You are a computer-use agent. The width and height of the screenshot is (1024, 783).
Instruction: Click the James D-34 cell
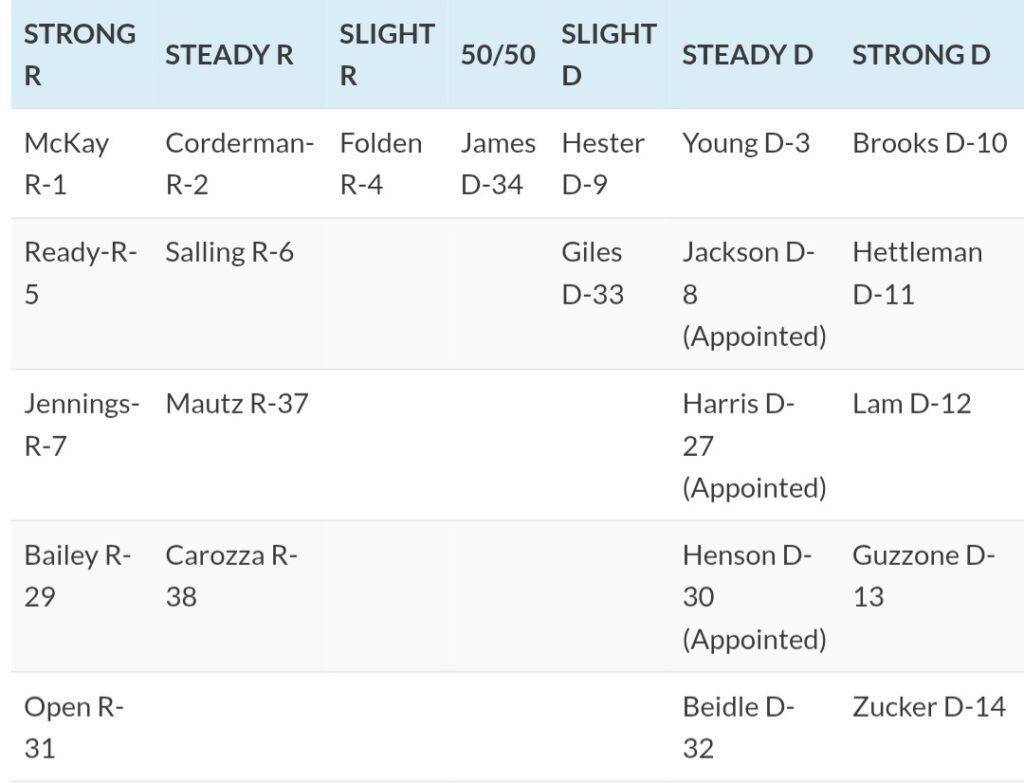(x=498, y=163)
